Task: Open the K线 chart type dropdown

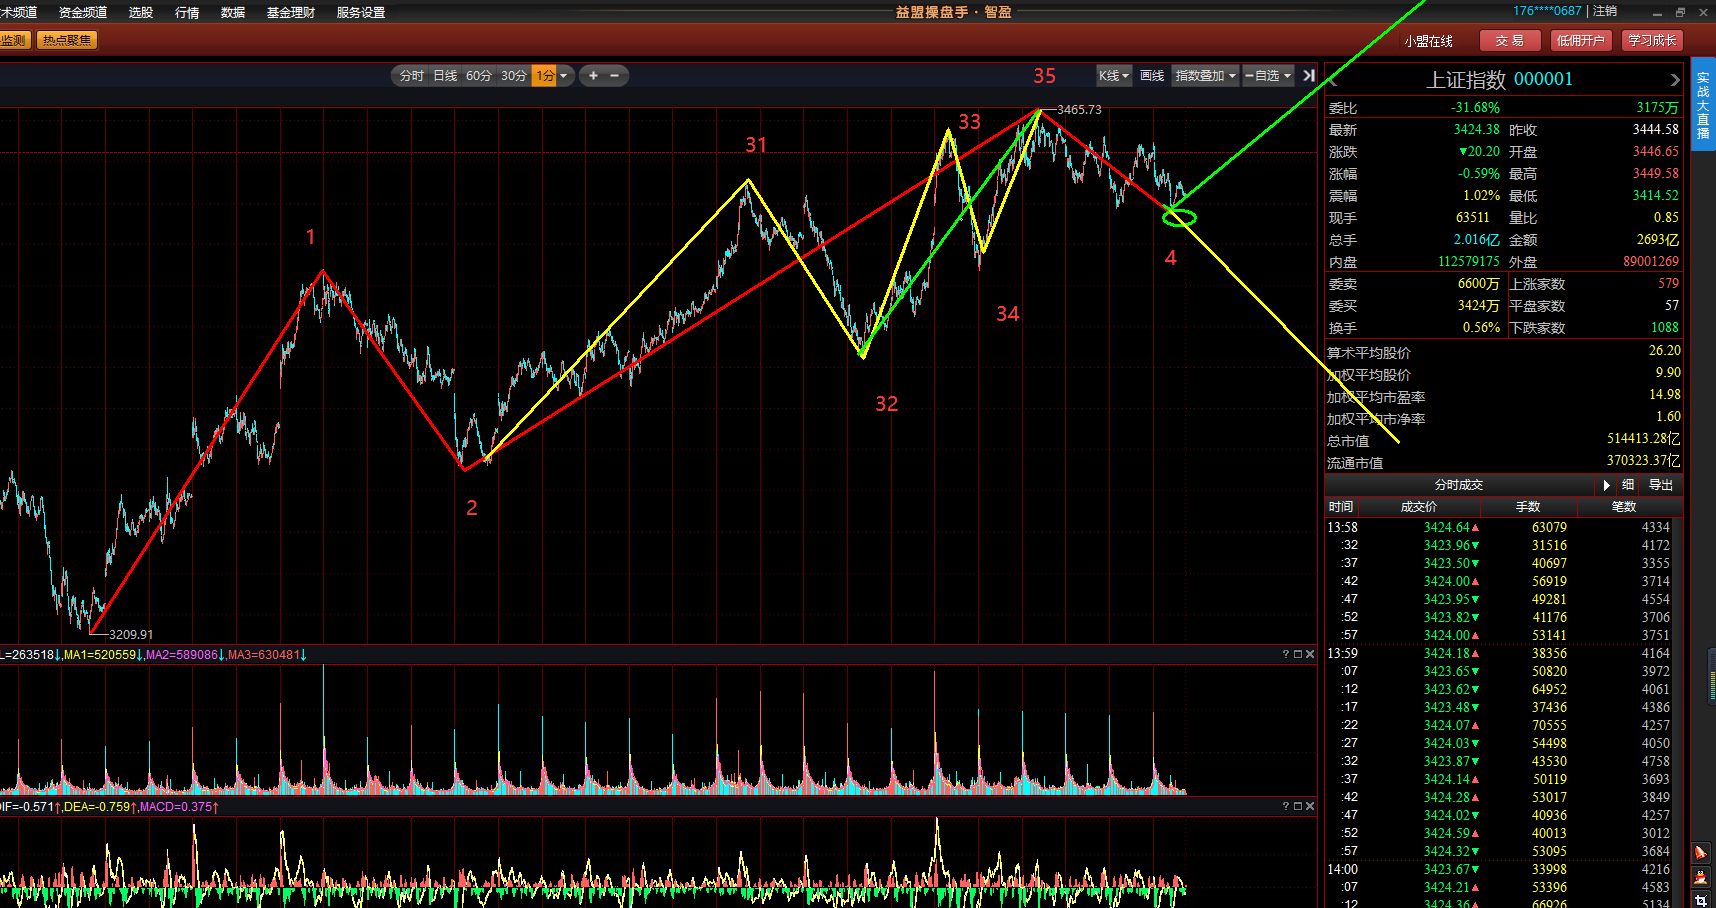Action: point(1113,76)
